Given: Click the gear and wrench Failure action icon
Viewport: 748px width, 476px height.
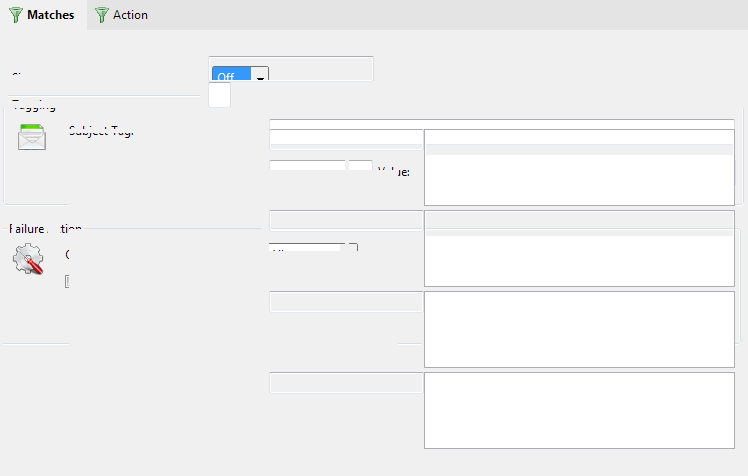Looking at the screenshot, I should pos(28,259).
